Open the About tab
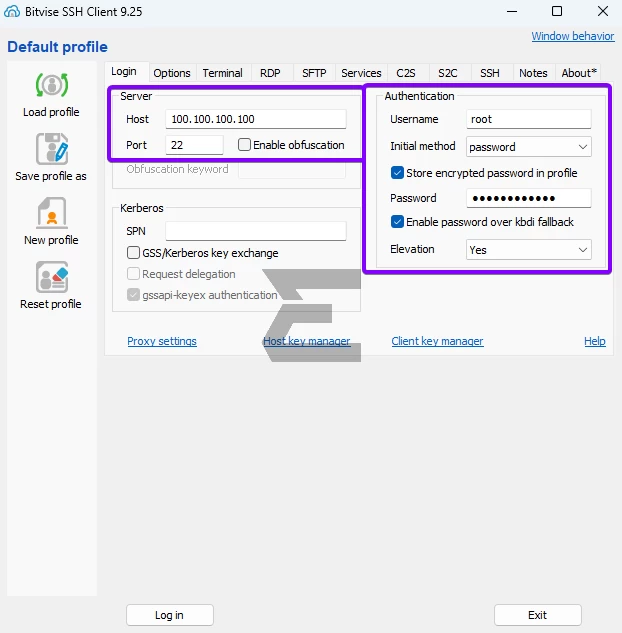This screenshot has width=622, height=633. (x=579, y=73)
